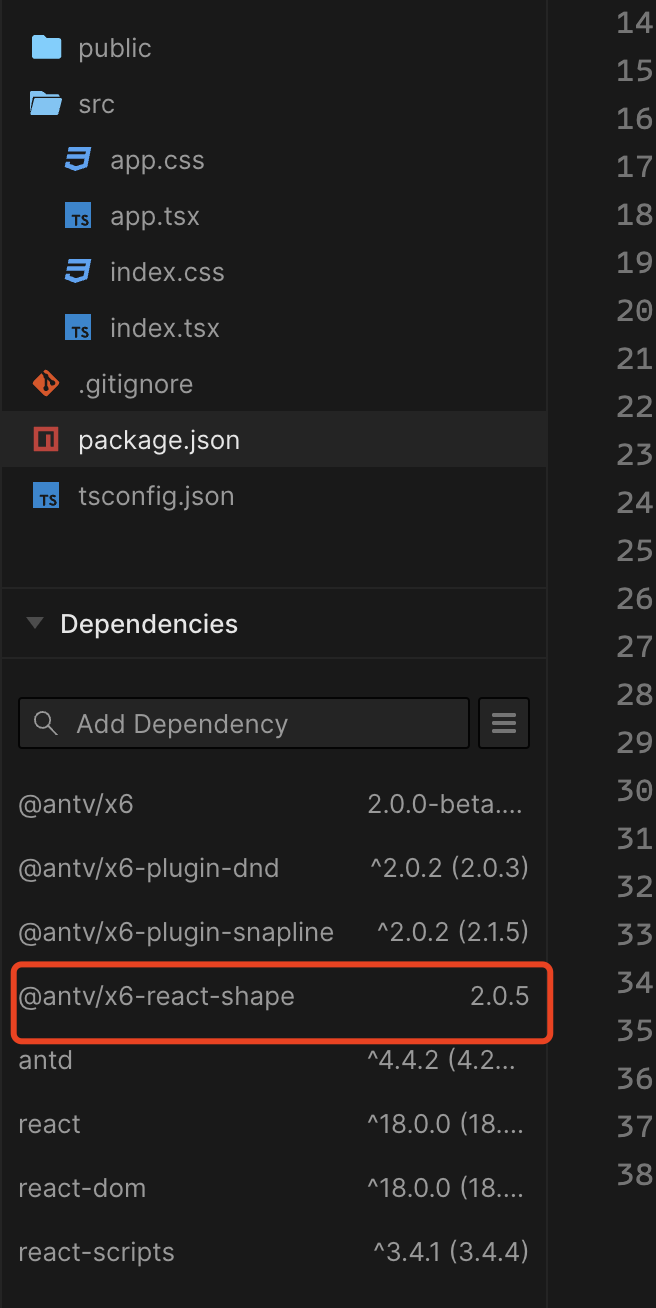Open the package.json file

(160, 439)
